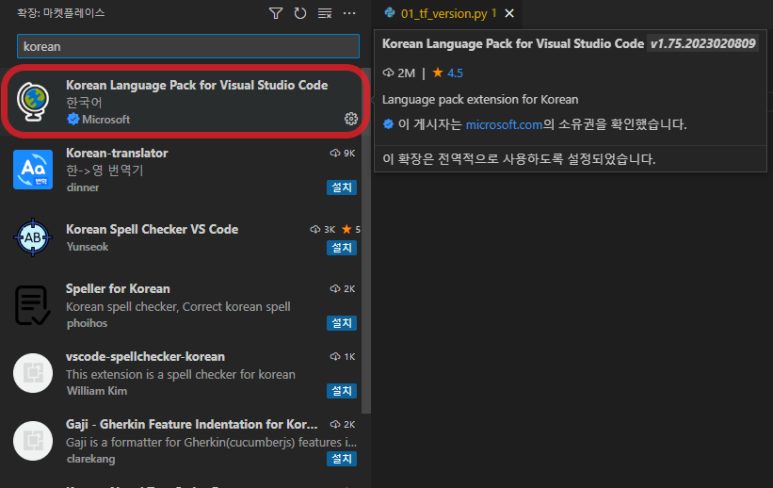Click the 확장: 마켓플레이스 panel header
The image size is (773, 488).
tap(61, 13)
